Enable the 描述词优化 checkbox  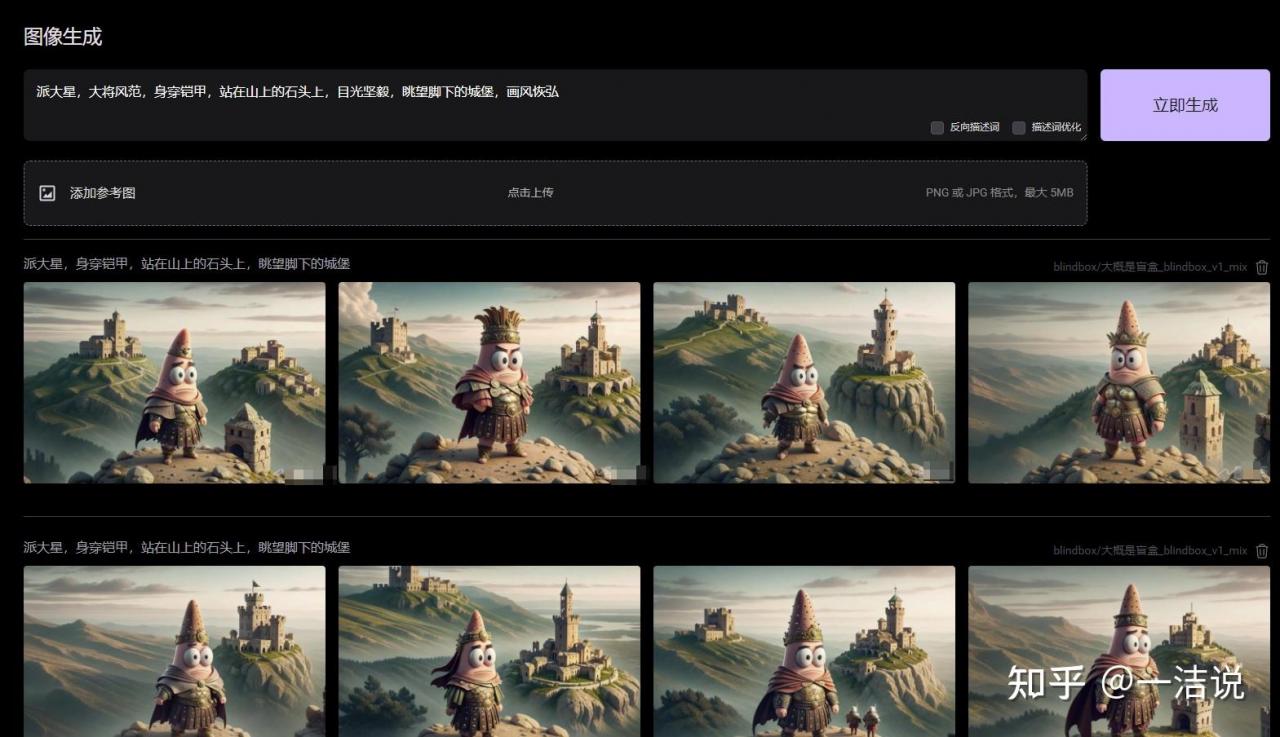point(1019,128)
